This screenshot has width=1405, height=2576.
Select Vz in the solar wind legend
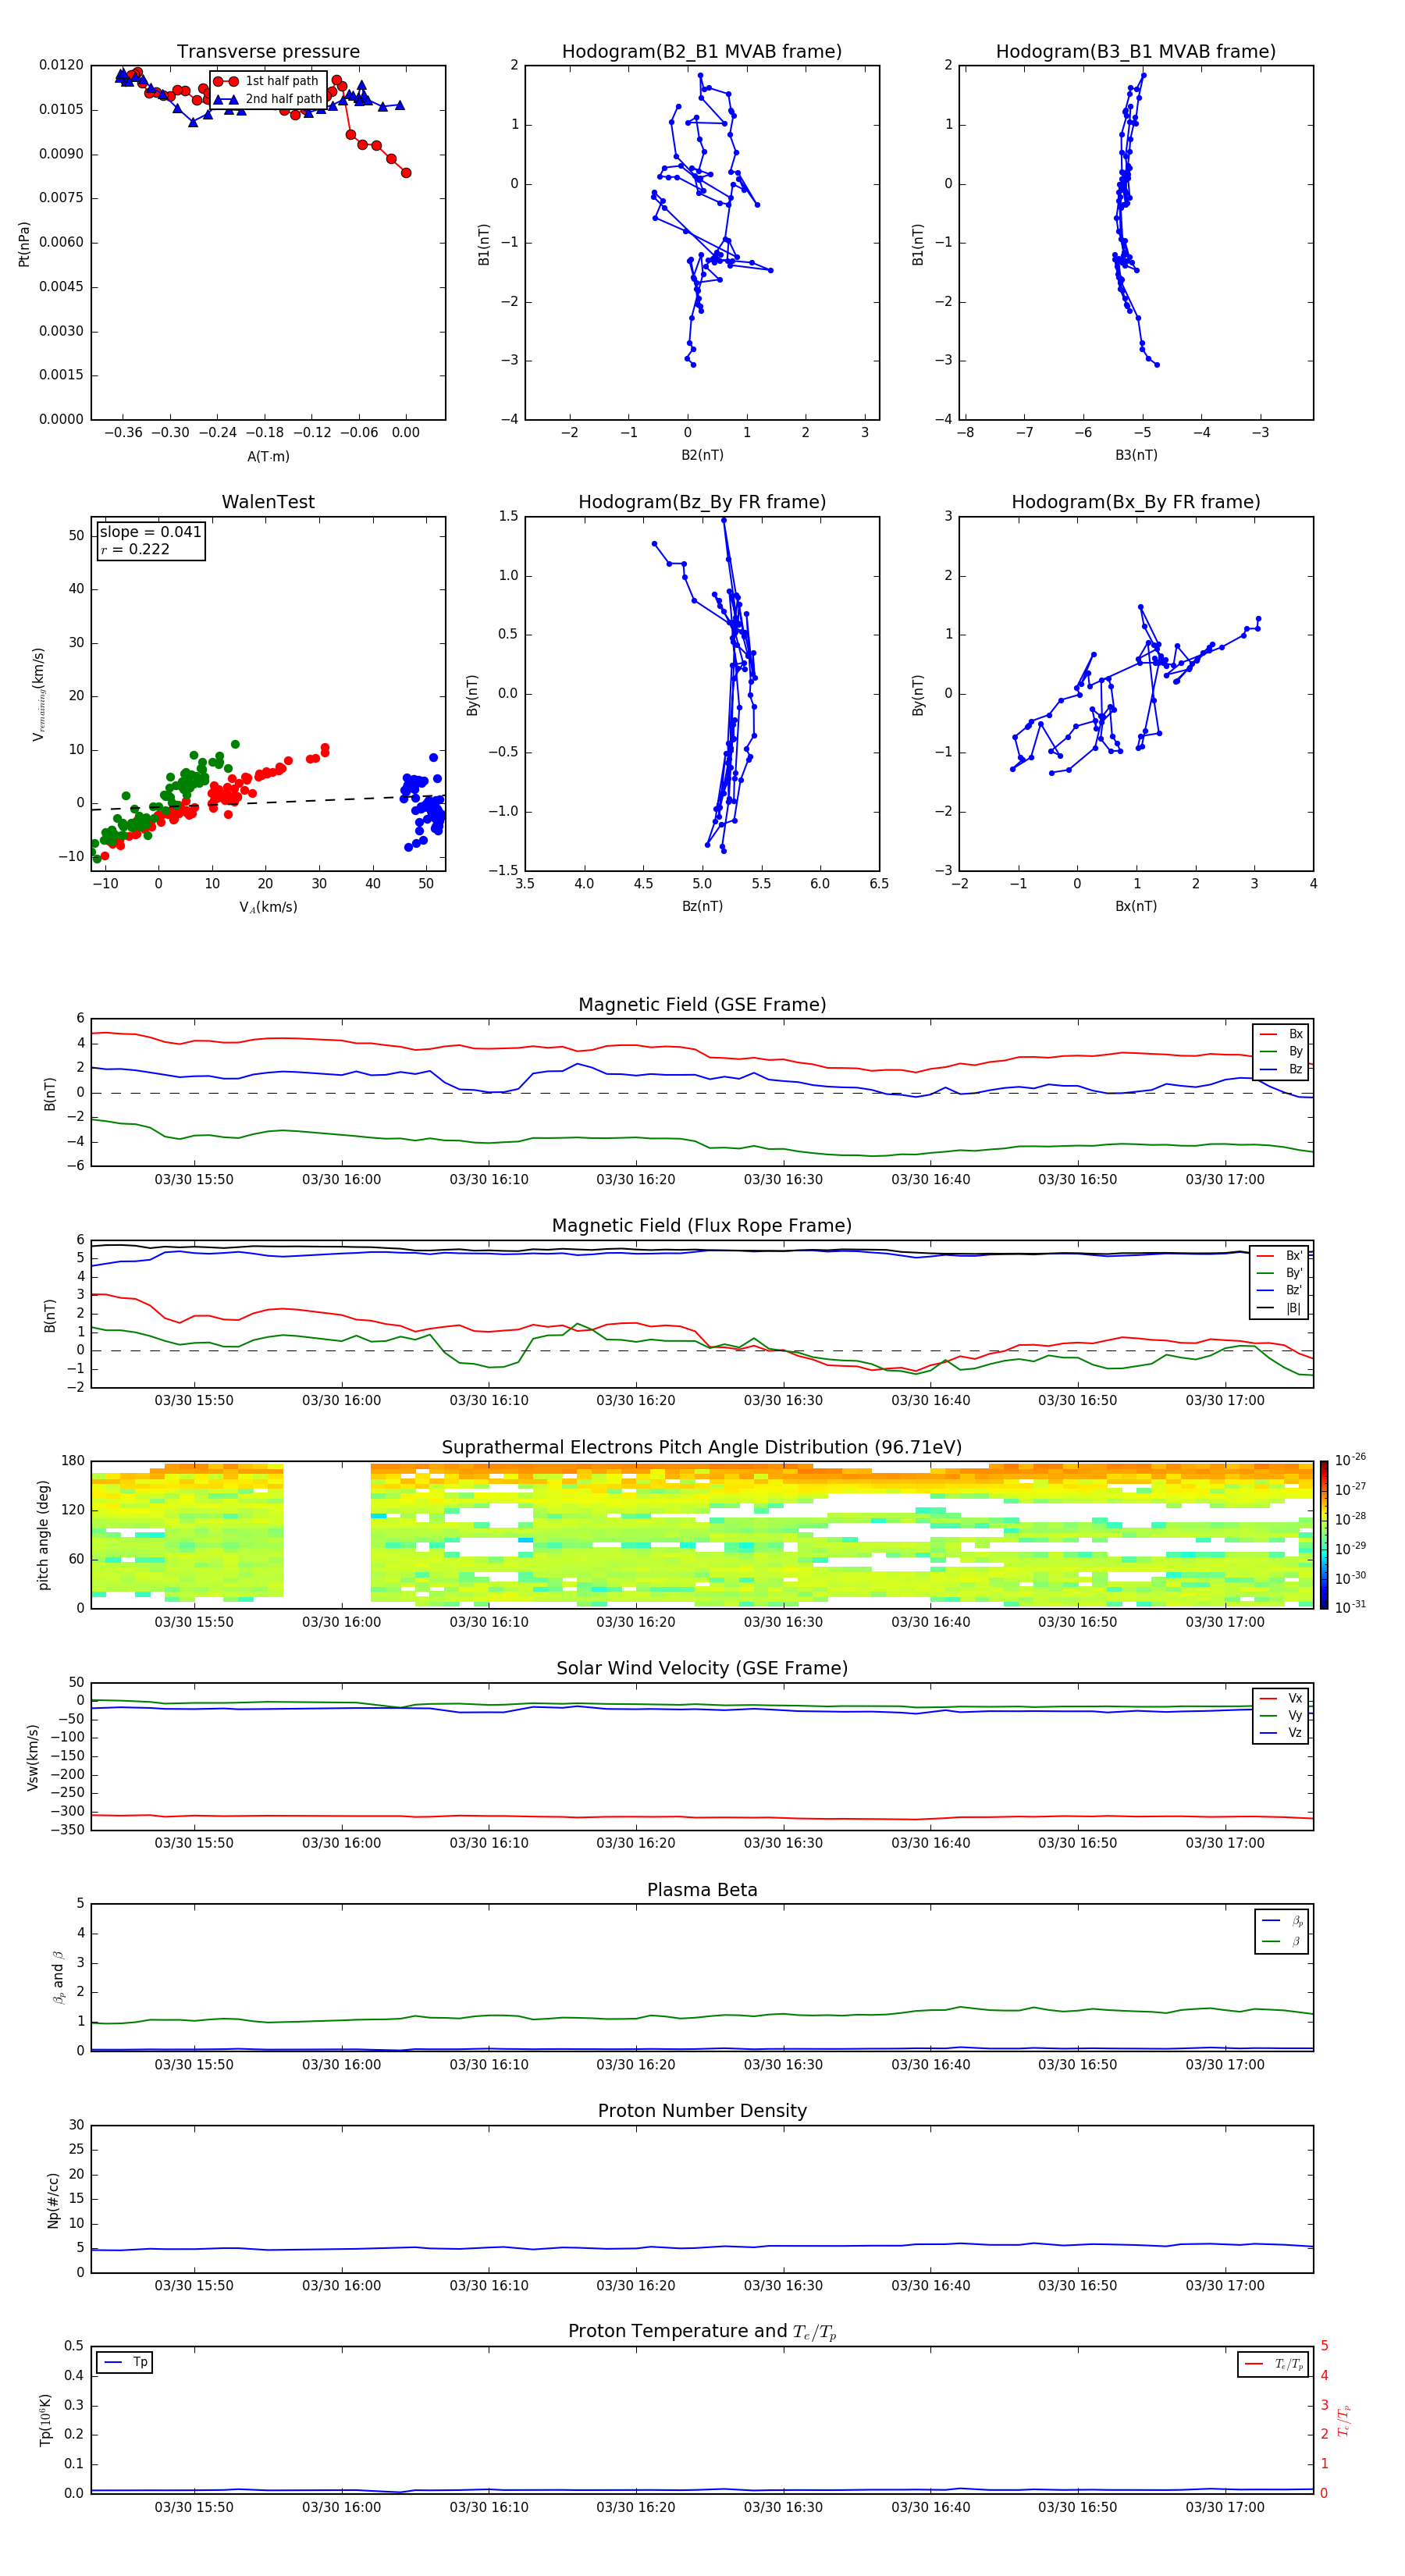(1281, 1733)
